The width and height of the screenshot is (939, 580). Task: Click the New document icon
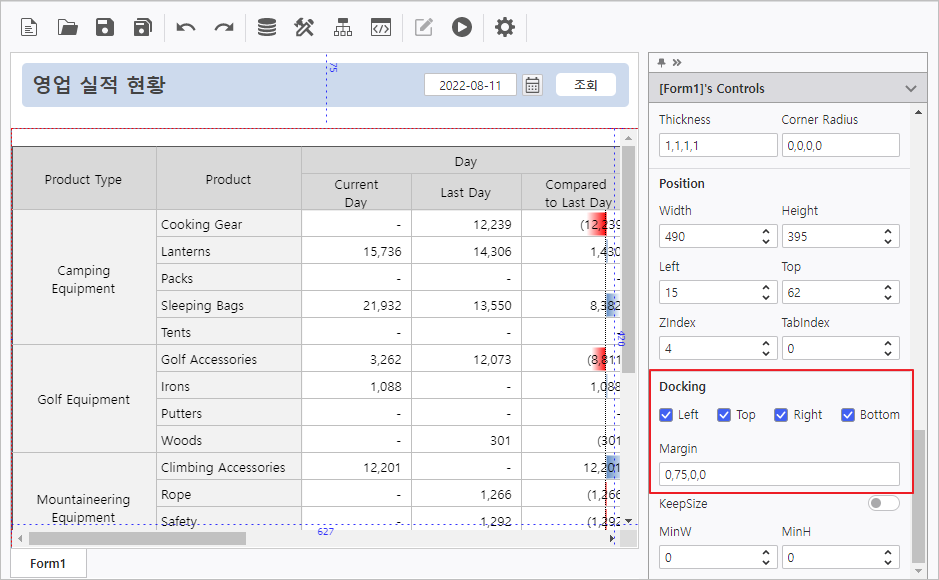pos(29,28)
